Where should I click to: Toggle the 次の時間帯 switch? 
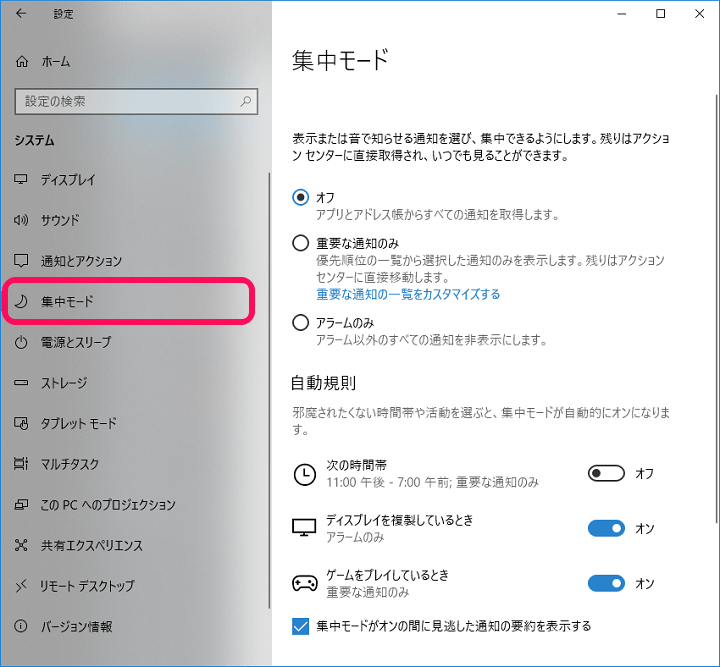(x=606, y=473)
